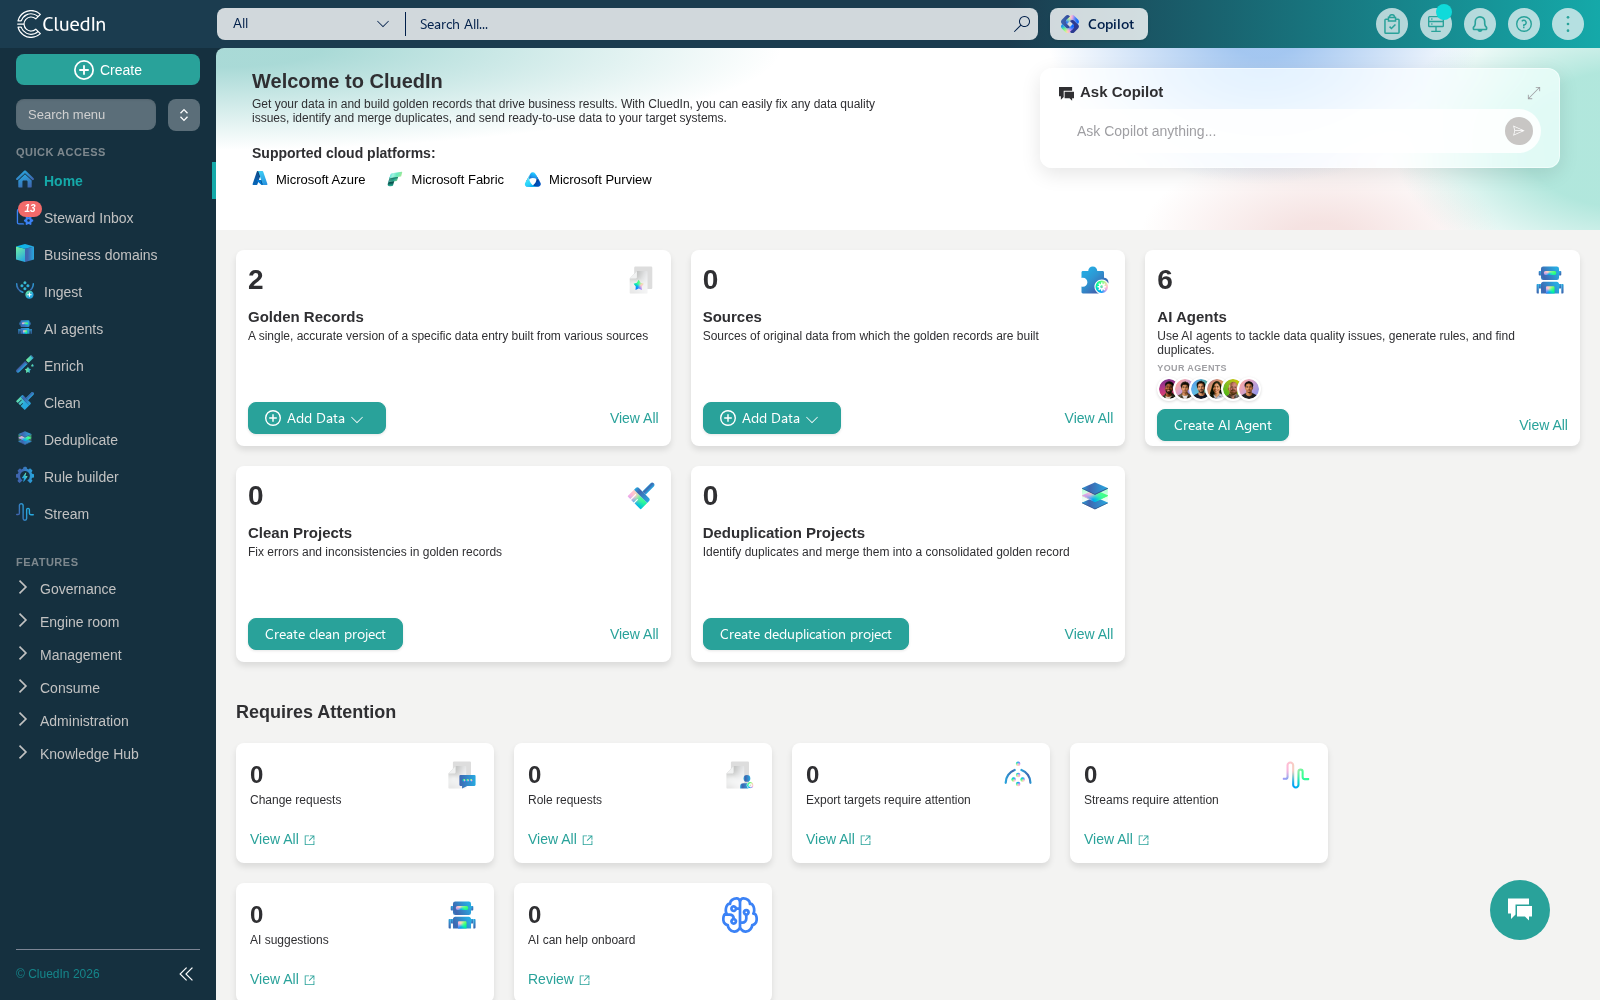1600x1000 pixels.
Task: Click the Golden Records card icon
Action: click(x=641, y=280)
